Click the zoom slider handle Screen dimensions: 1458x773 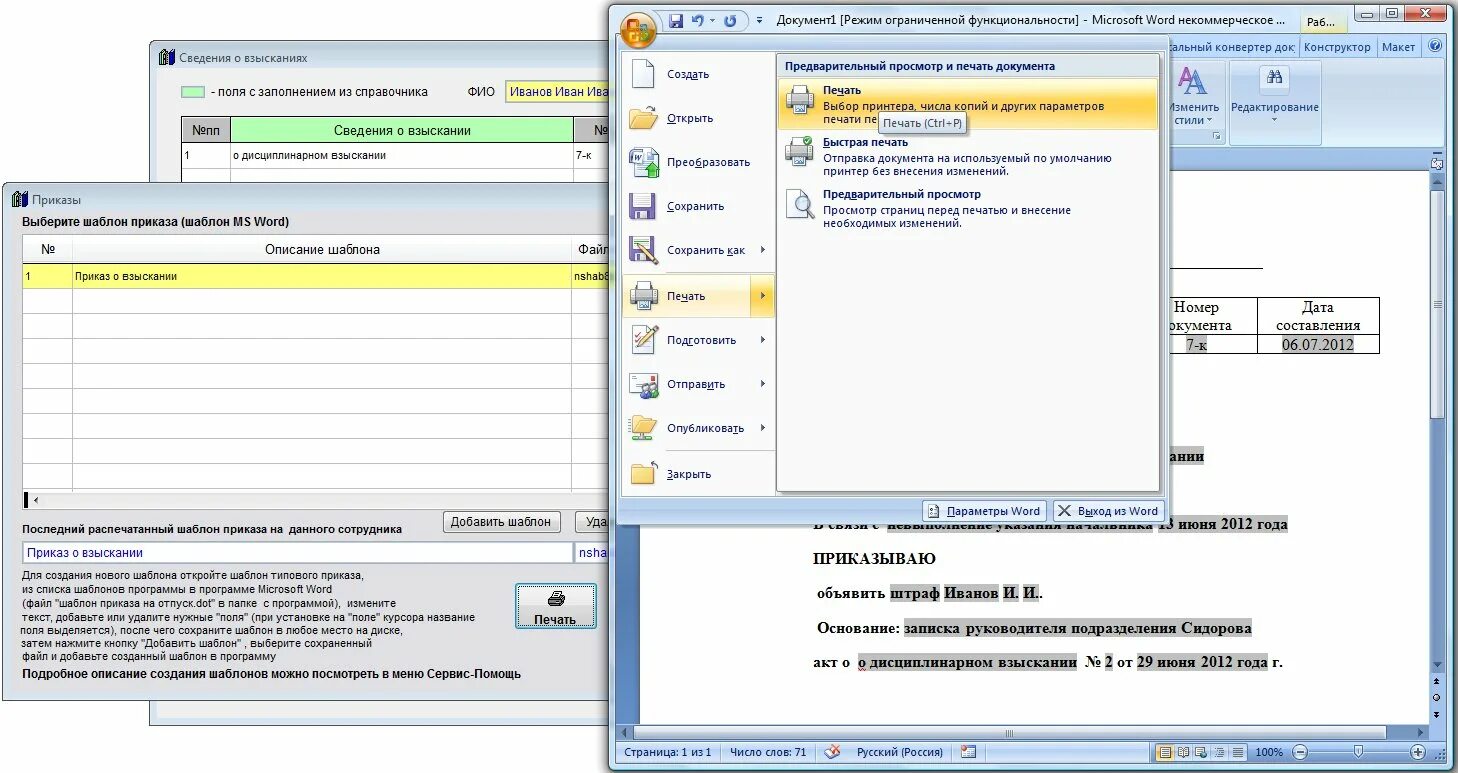(1357, 752)
